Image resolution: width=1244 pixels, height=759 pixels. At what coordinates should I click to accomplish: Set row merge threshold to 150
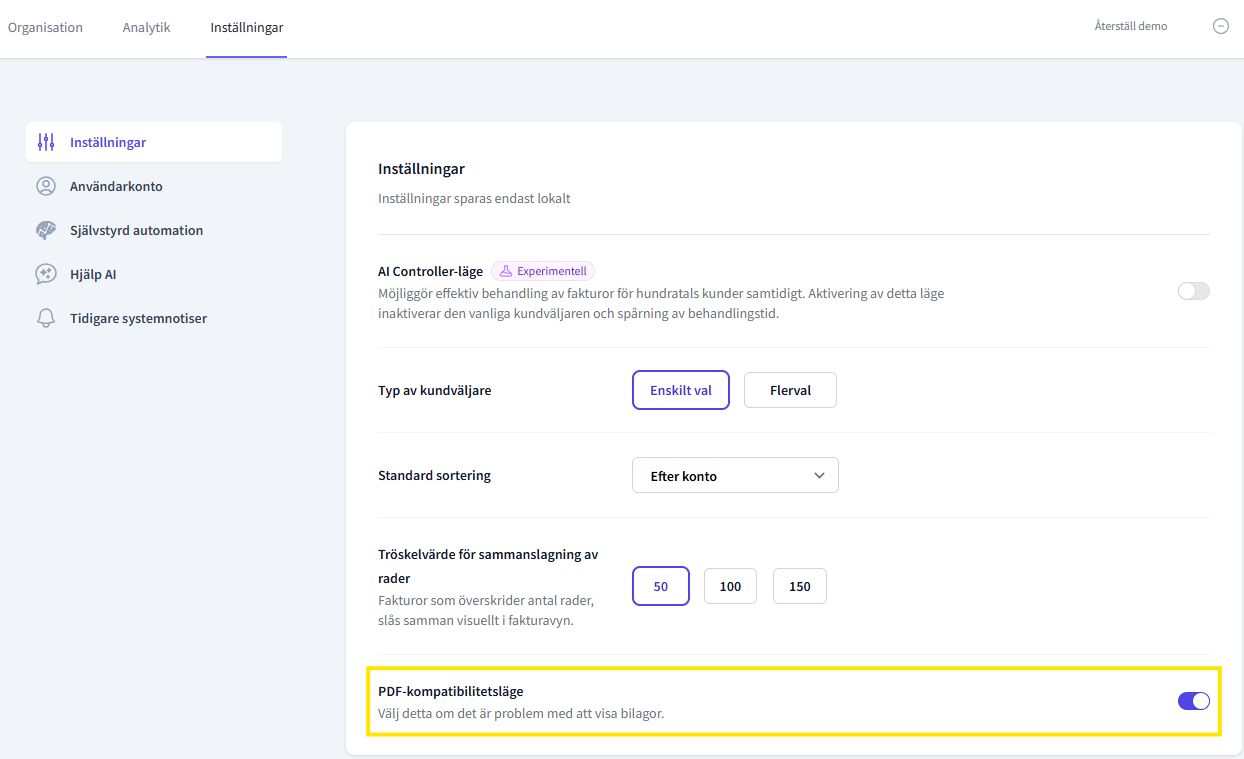[x=799, y=586]
